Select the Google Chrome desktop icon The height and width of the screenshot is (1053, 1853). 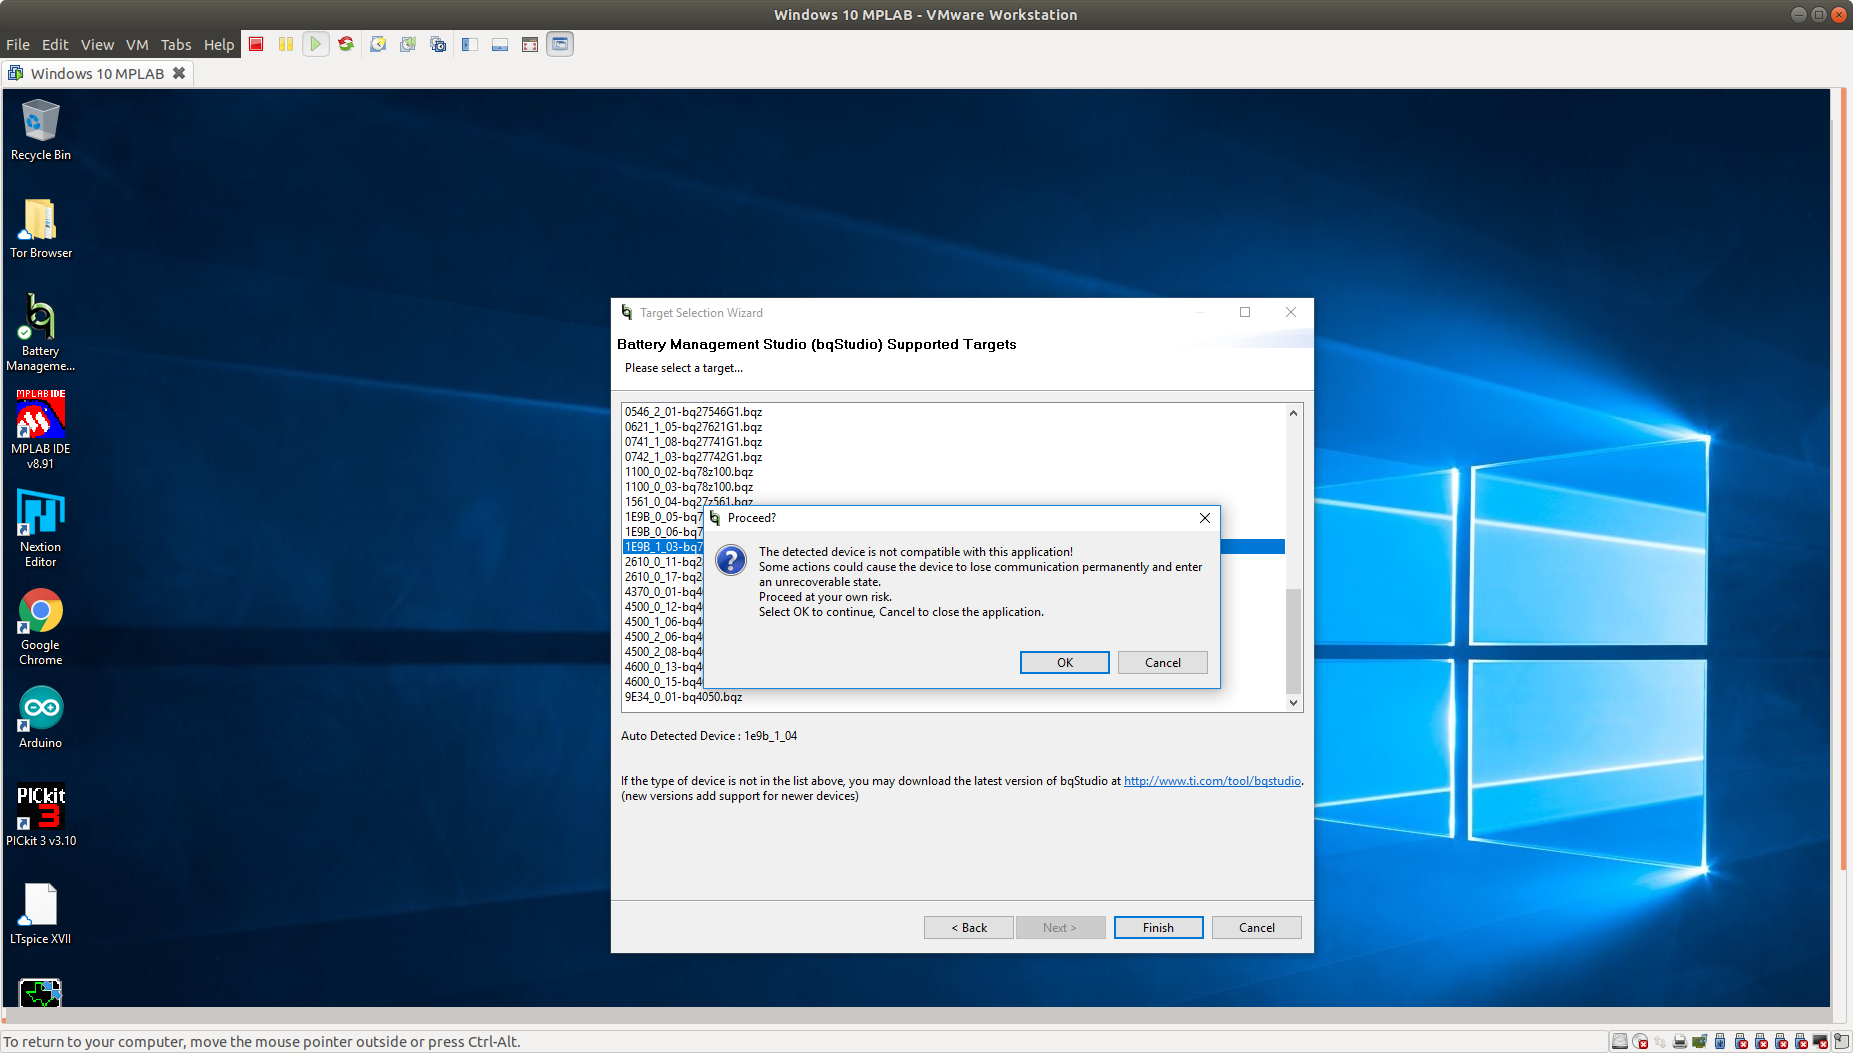(x=41, y=626)
